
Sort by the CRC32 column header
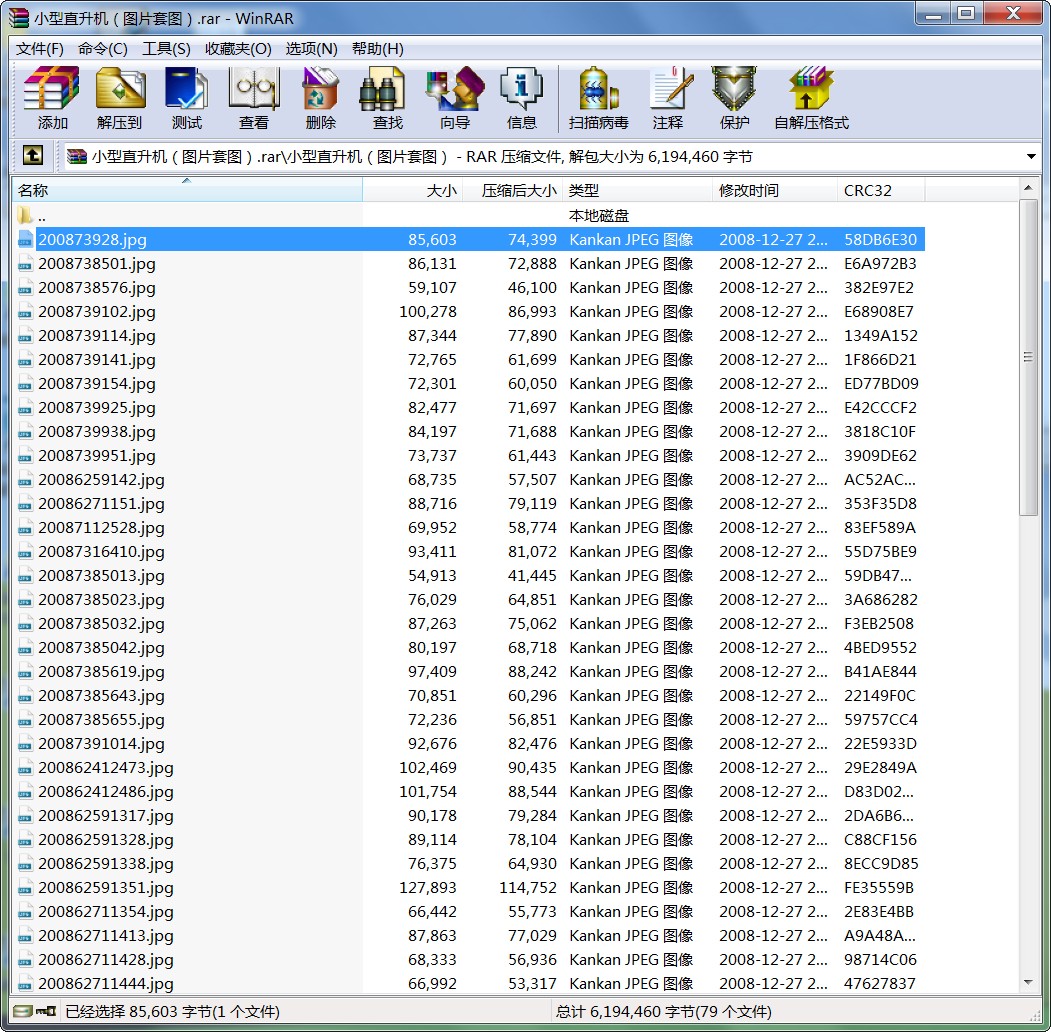(x=880, y=191)
